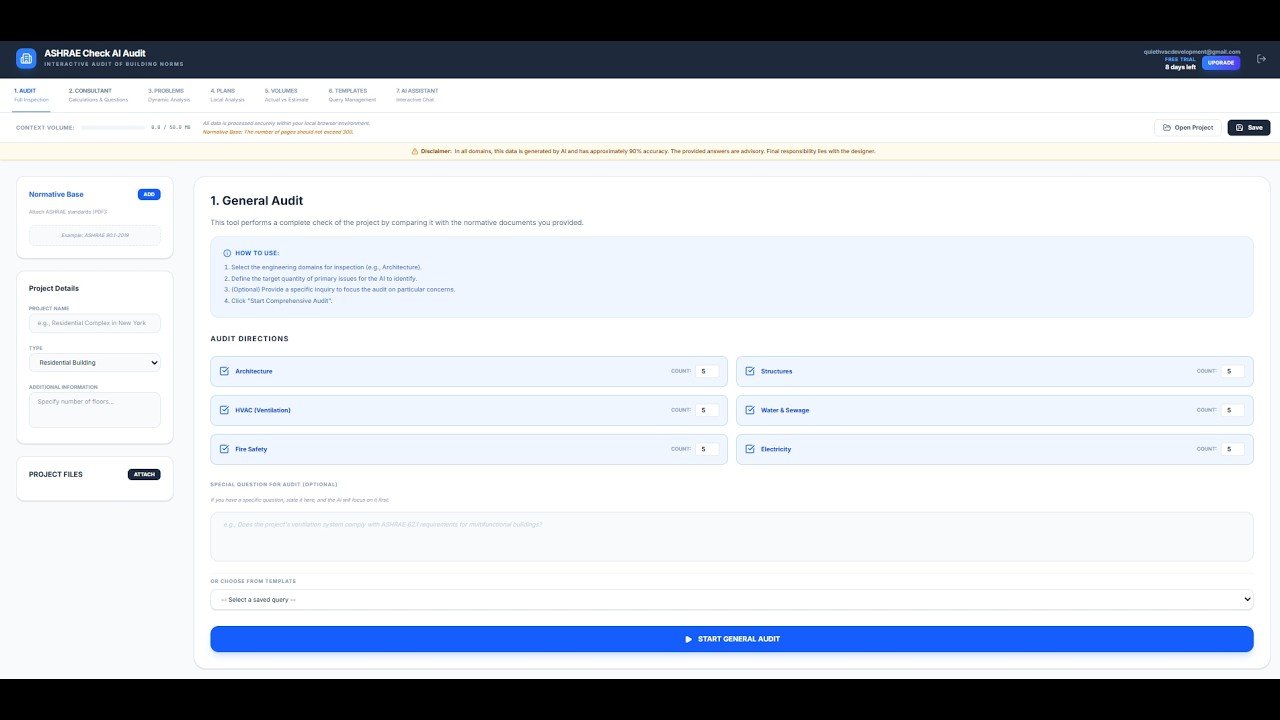Click the Context Volume progress bar
1280x720 pixels.
coord(112,128)
